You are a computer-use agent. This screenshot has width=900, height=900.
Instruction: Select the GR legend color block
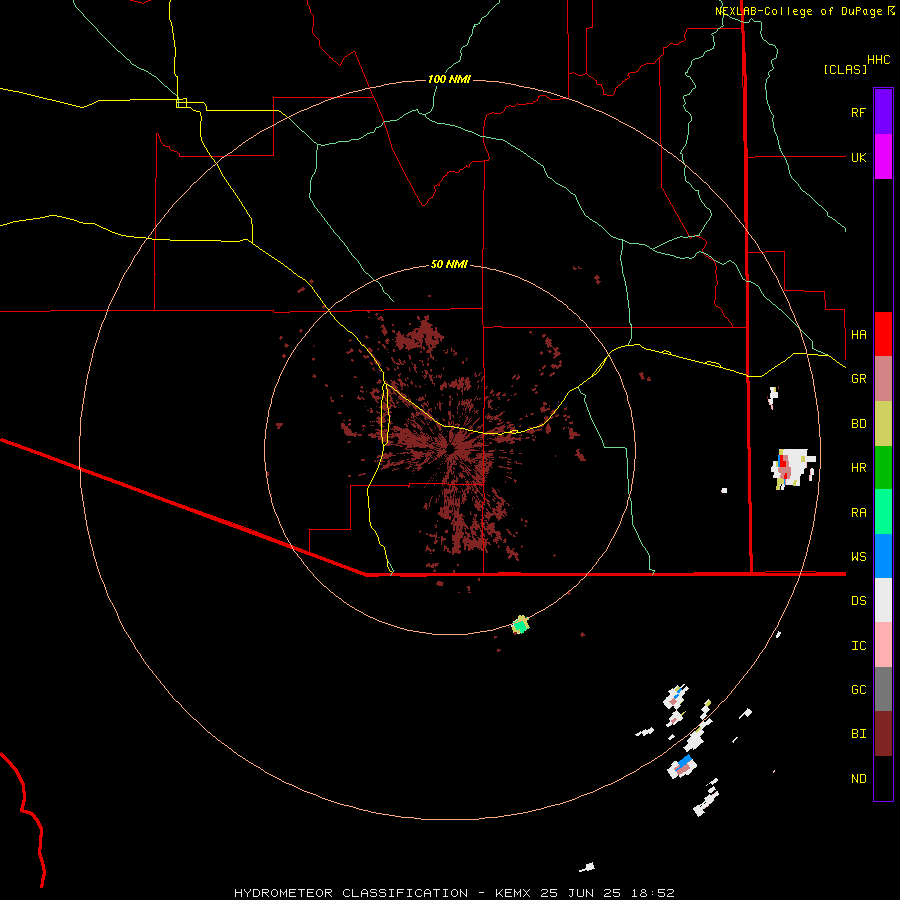pos(883,379)
